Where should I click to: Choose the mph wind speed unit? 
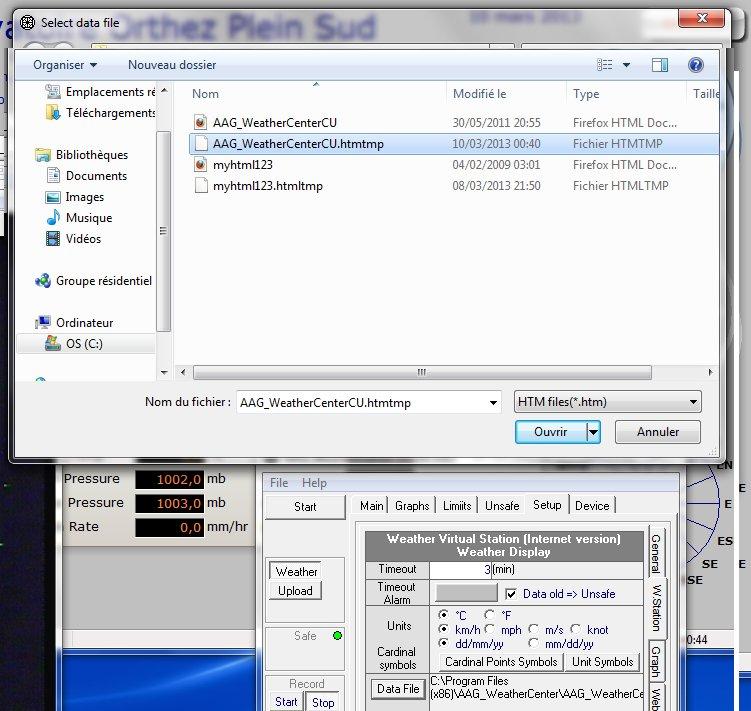pos(490,629)
